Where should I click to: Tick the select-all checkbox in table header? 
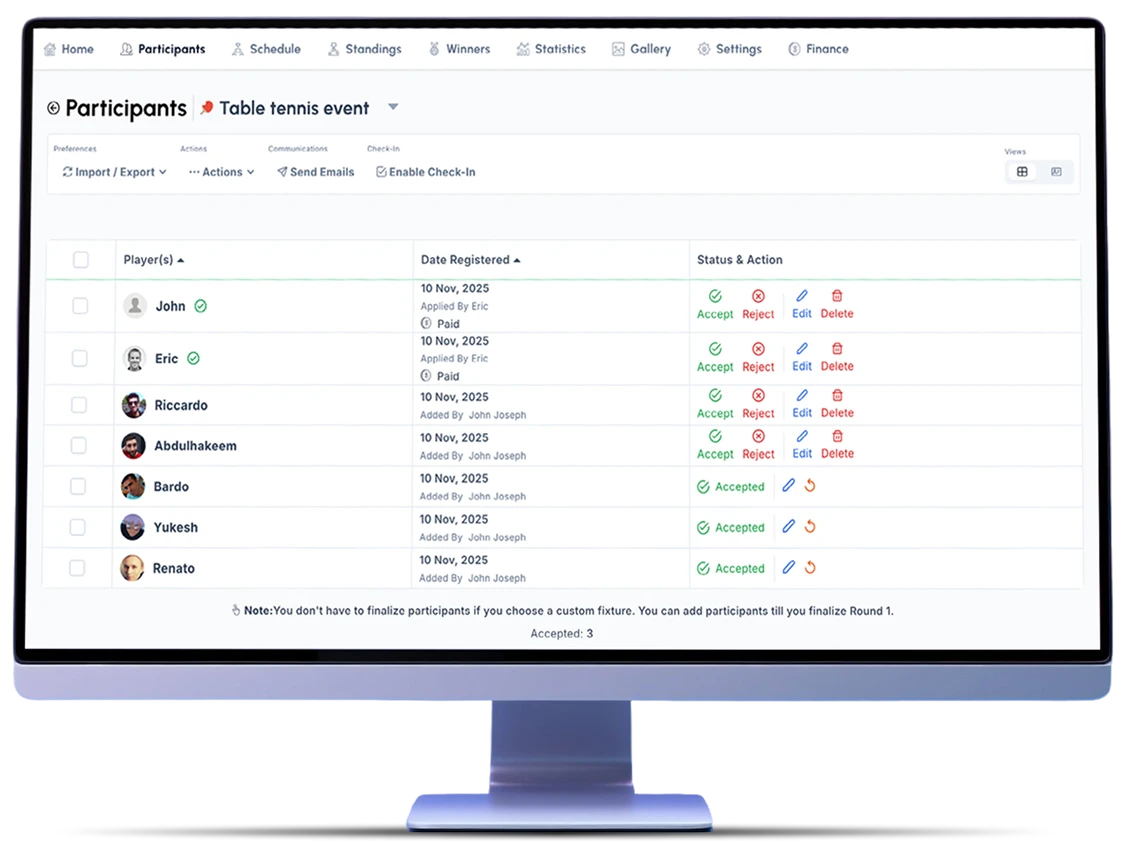click(x=81, y=260)
